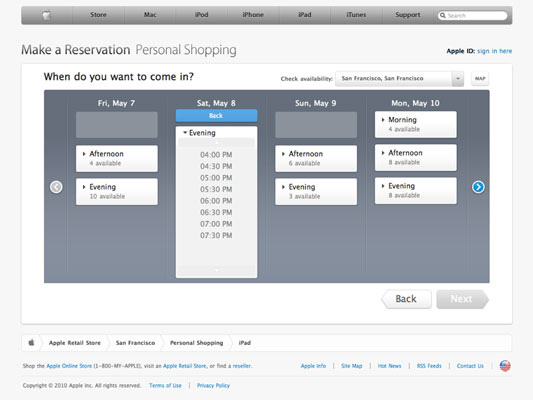This screenshot has height=400, width=533.
Task: Click the Apple logo in navigation bar
Action: pos(47,15)
